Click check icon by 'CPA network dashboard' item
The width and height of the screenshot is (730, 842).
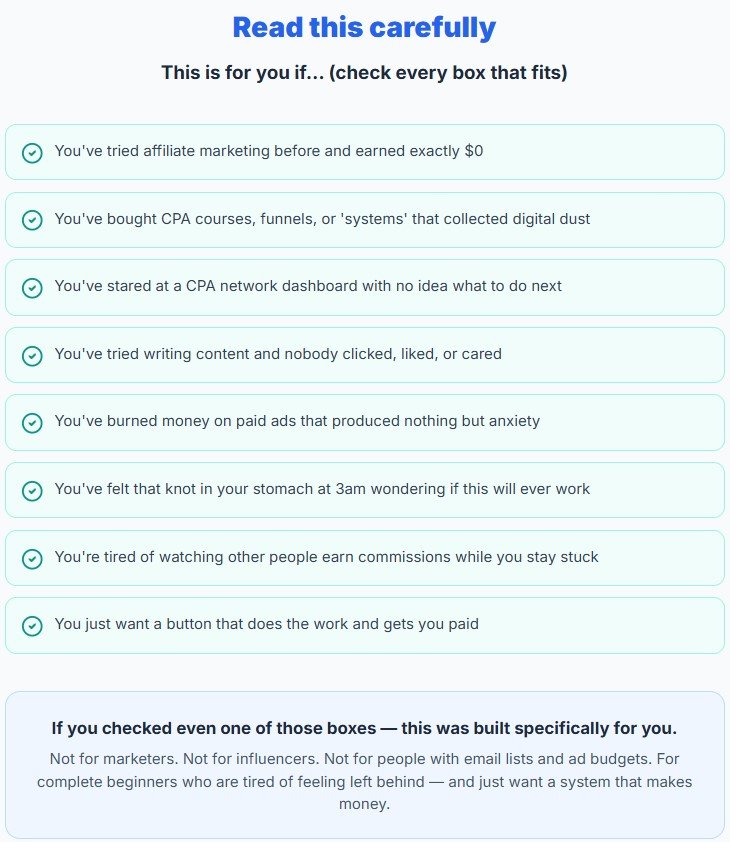(32, 288)
